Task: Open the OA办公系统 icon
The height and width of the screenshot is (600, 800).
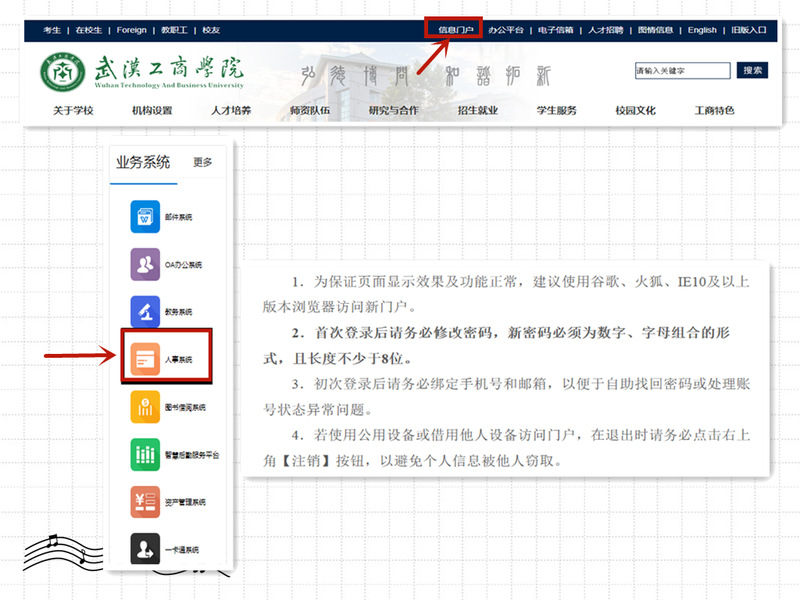Action: coord(145,265)
